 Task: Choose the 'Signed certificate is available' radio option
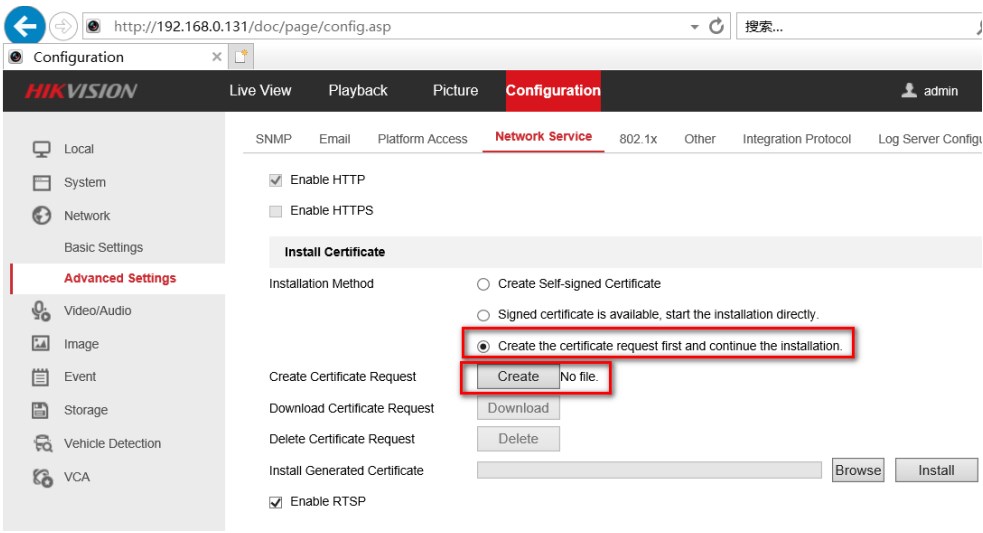[484, 315]
